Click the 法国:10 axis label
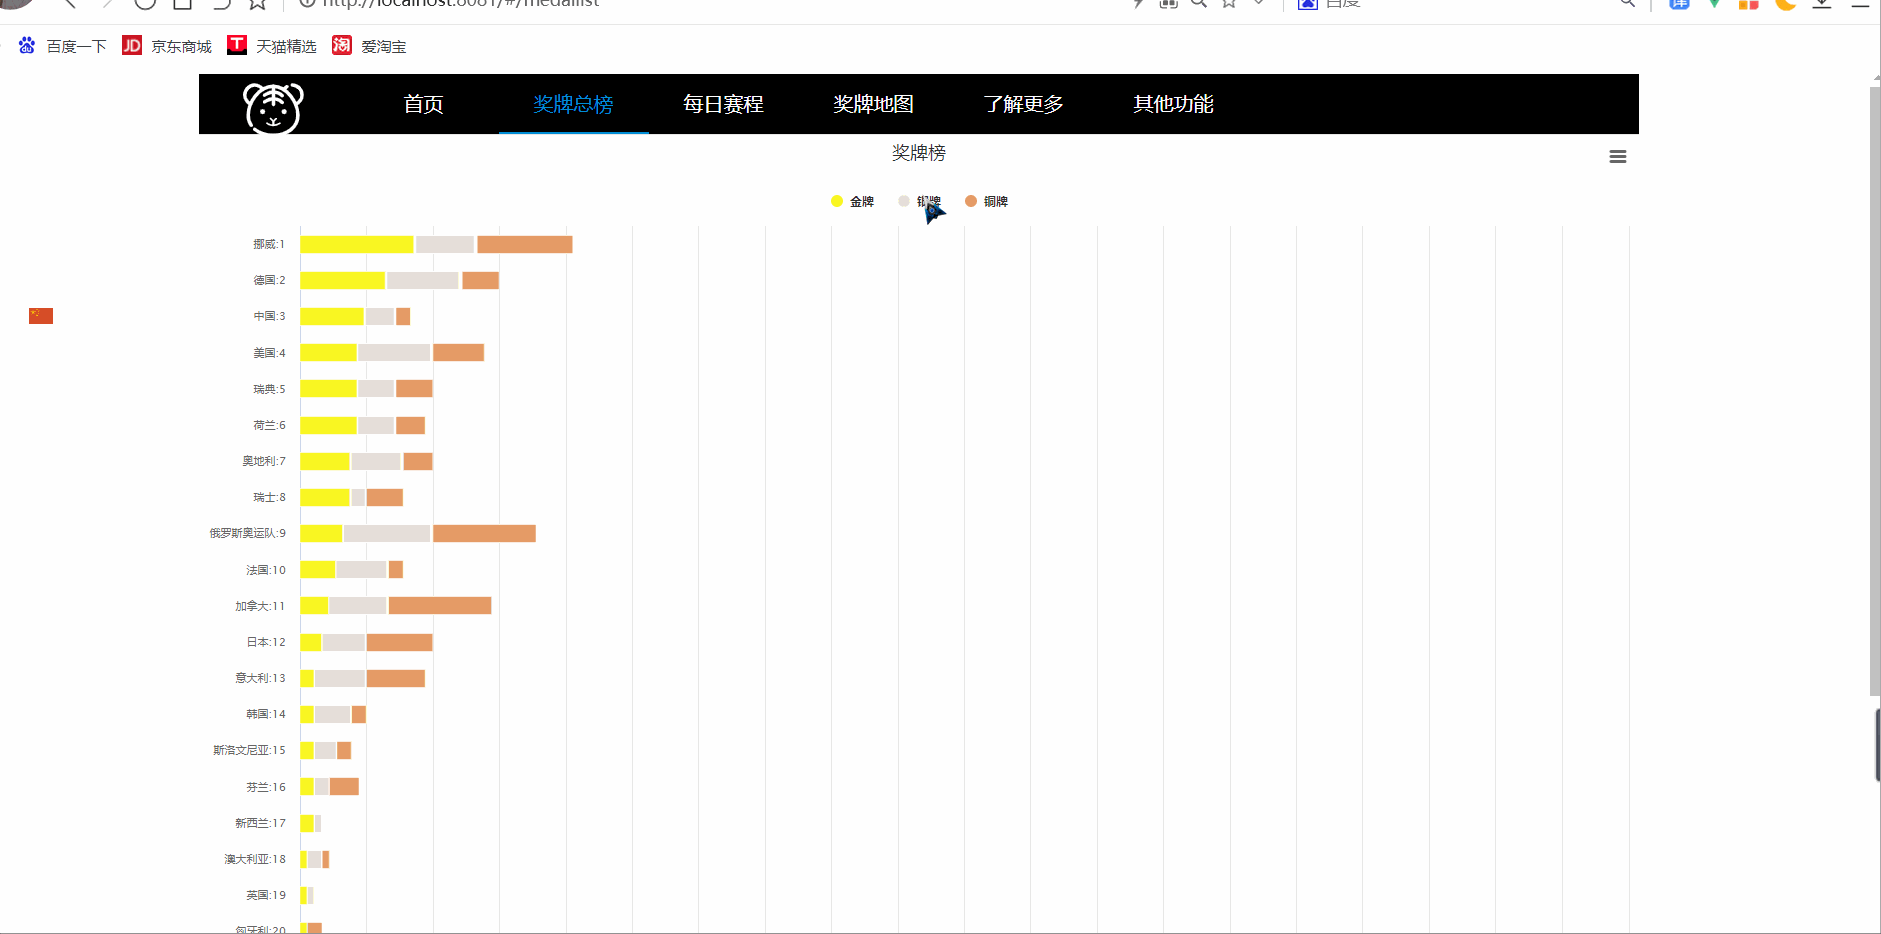Viewport: 1881px width, 934px height. (x=266, y=570)
